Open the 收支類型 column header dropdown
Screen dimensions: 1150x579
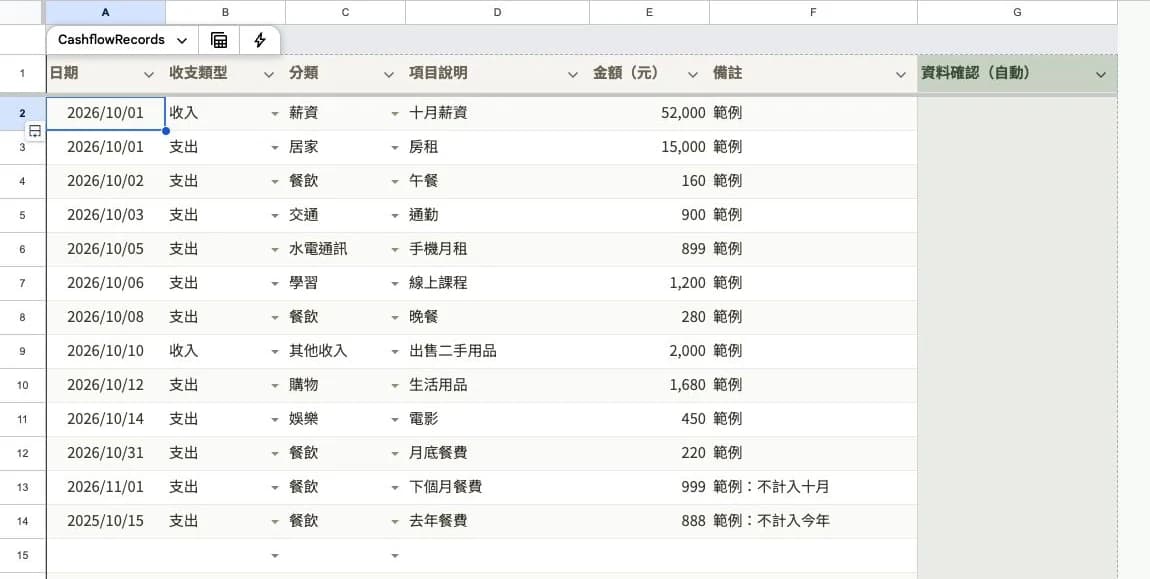click(269, 74)
